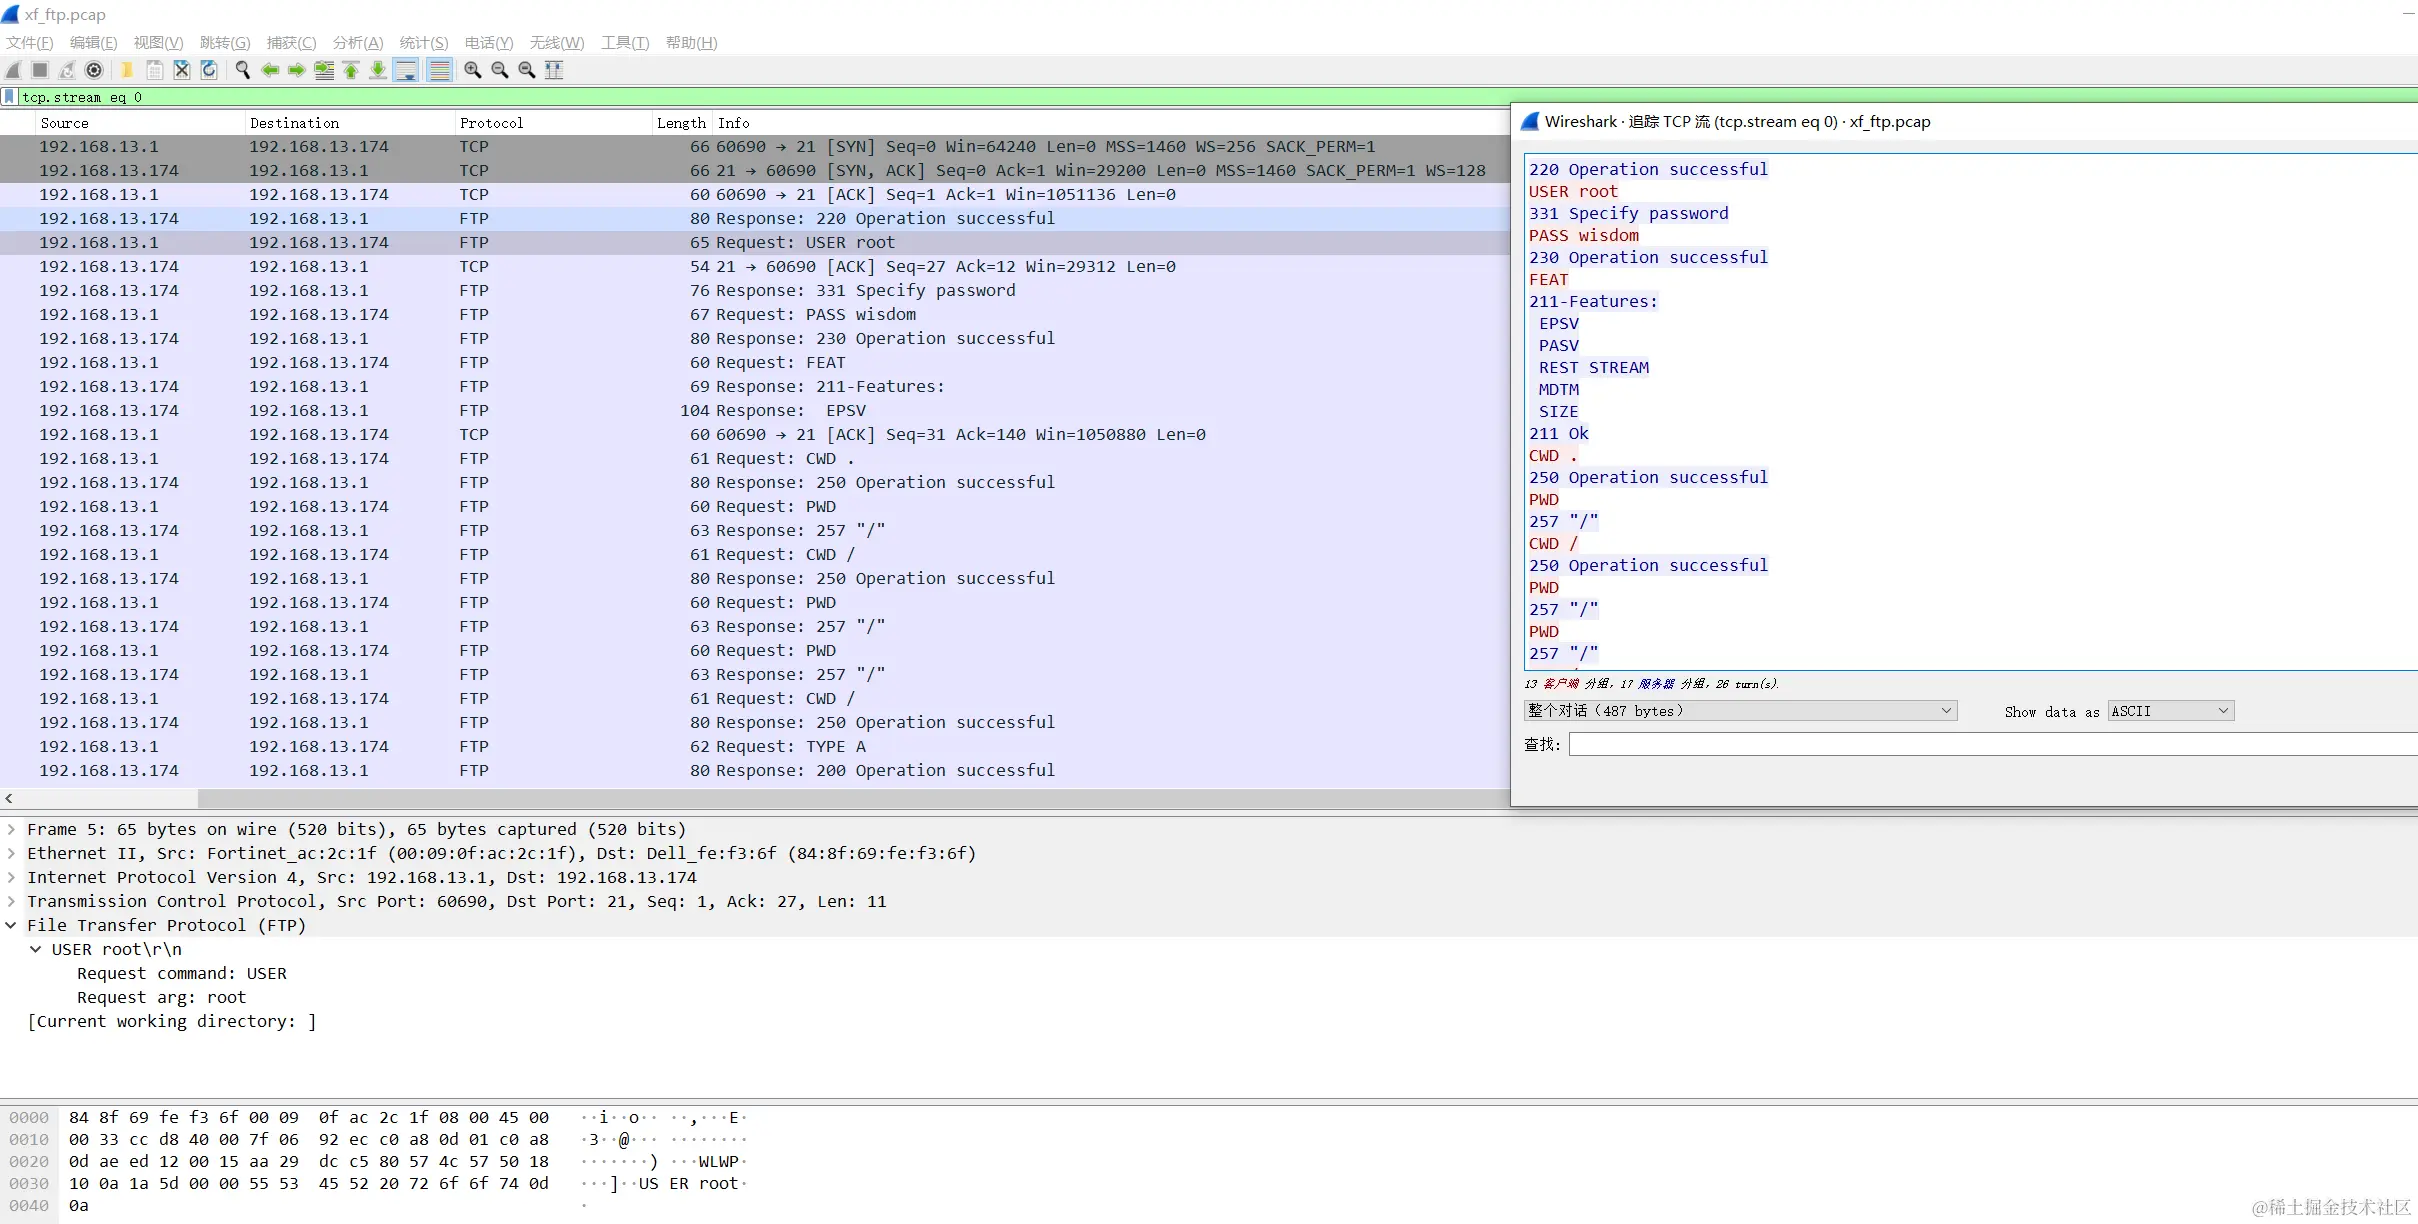Sort by the Length column header

coord(681,123)
